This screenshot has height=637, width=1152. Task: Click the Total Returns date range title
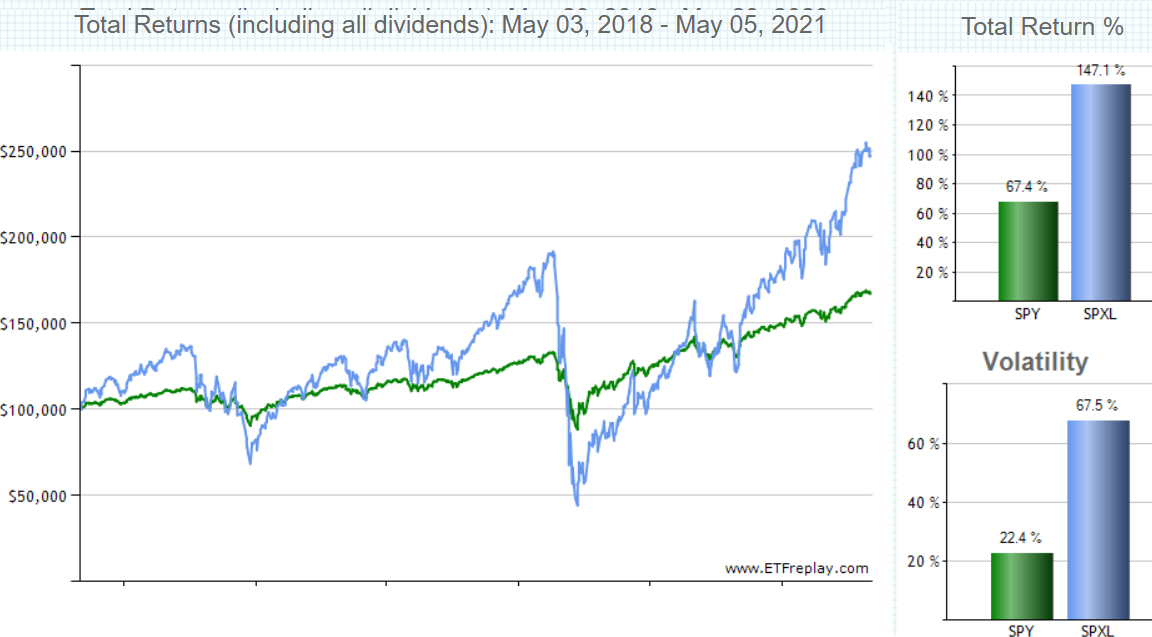(450, 25)
